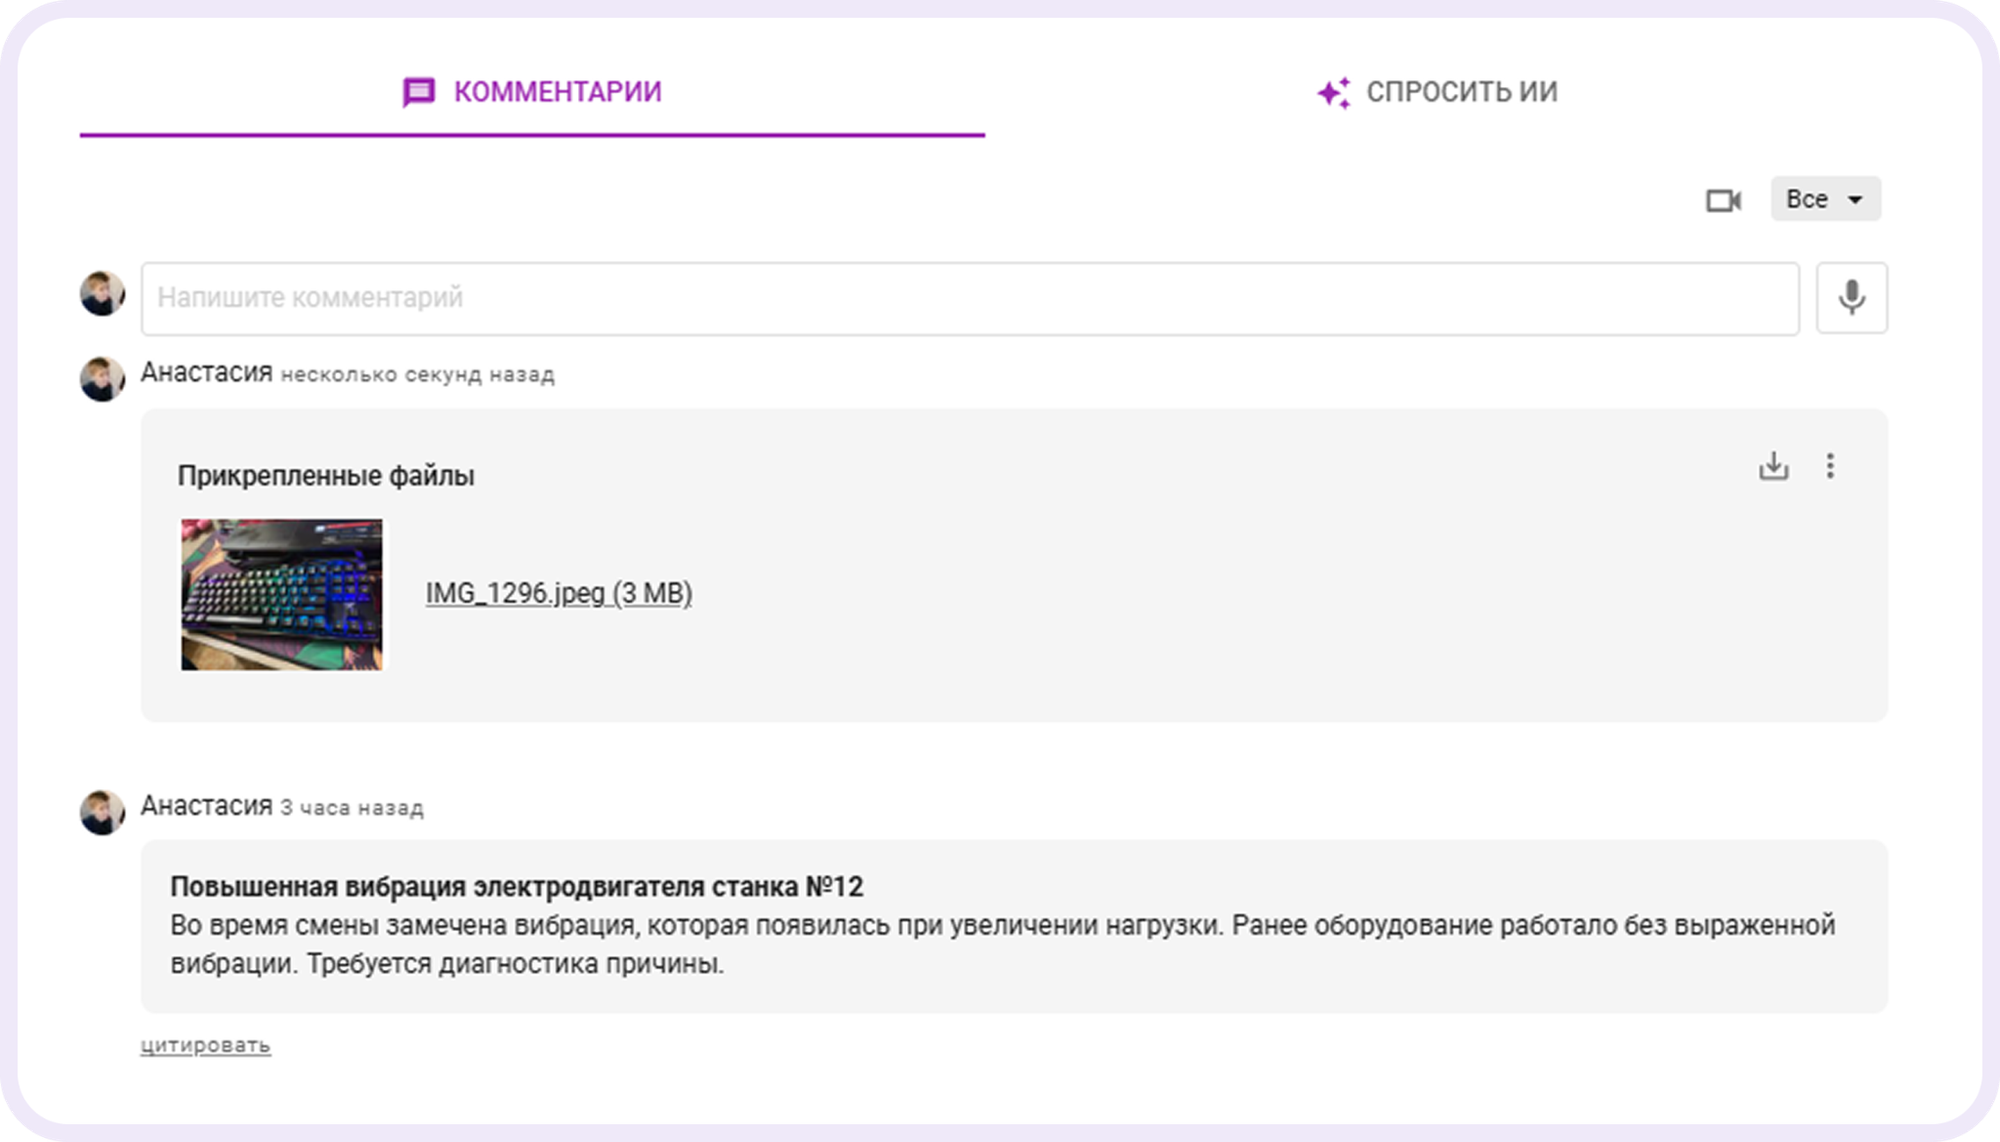The image size is (2000, 1142).
Task: Focus the Напишите комментарий input field
Action: (x=970, y=298)
